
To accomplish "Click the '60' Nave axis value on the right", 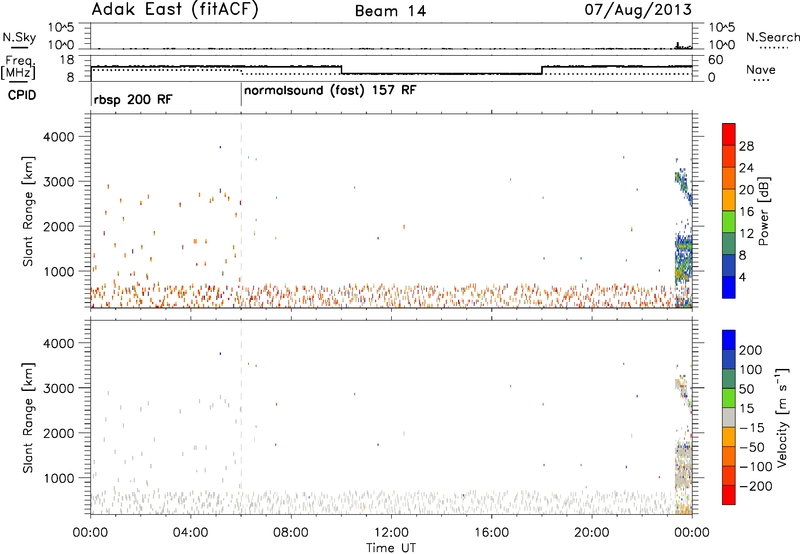I will [x=716, y=60].
